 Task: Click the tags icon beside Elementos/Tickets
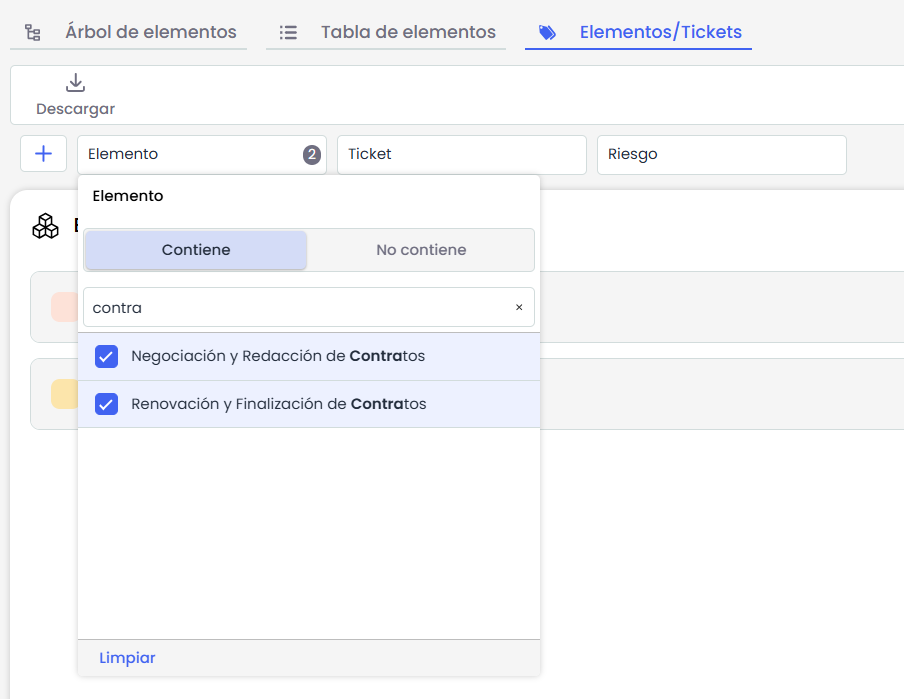(x=547, y=33)
